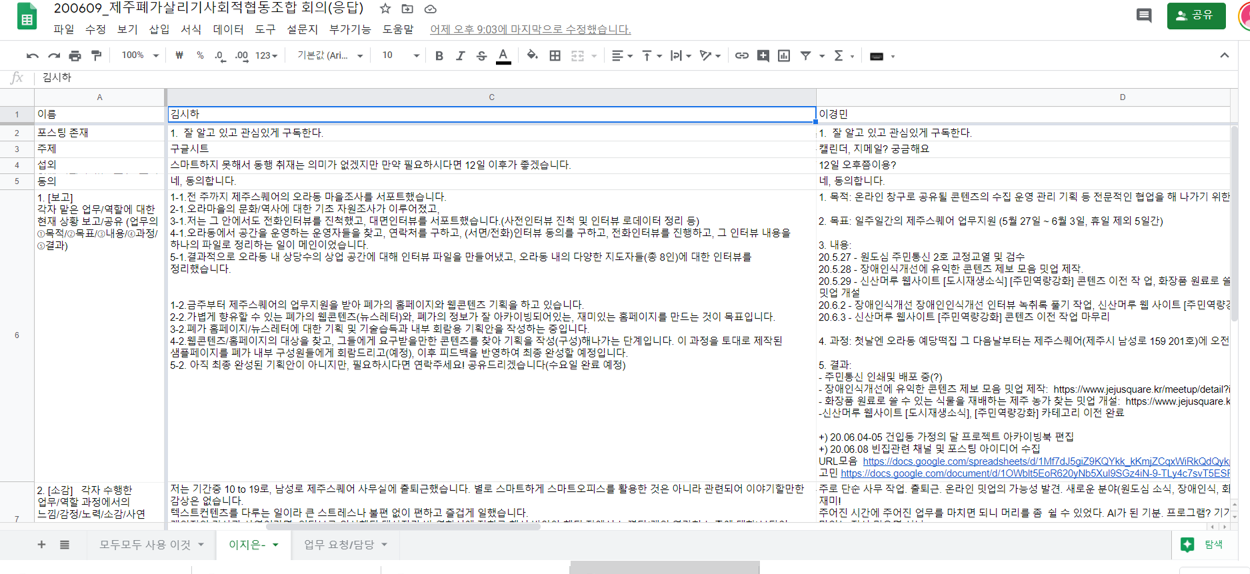This screenshot has height=574, width=1250.
Task: Open the font size 10 dropdown
Action: 400,56
